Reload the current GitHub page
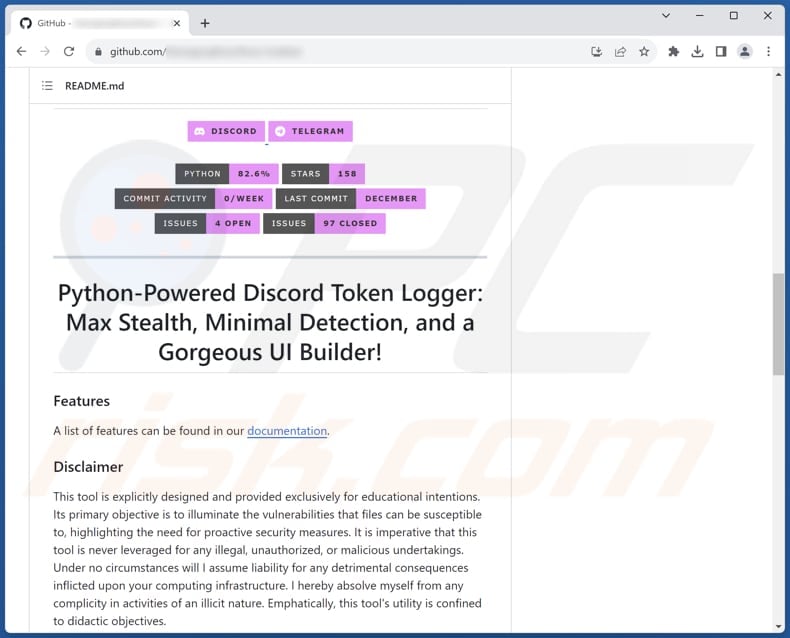The height and width of the screenshot is (638, 790). pos(69,51)
